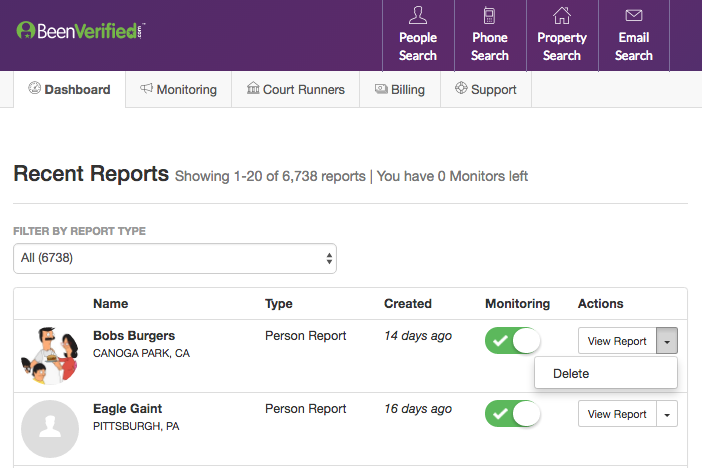Screen dimensions: 702x468
Task: Switch to the Monitoring tab
Action: tap(178, 89)
